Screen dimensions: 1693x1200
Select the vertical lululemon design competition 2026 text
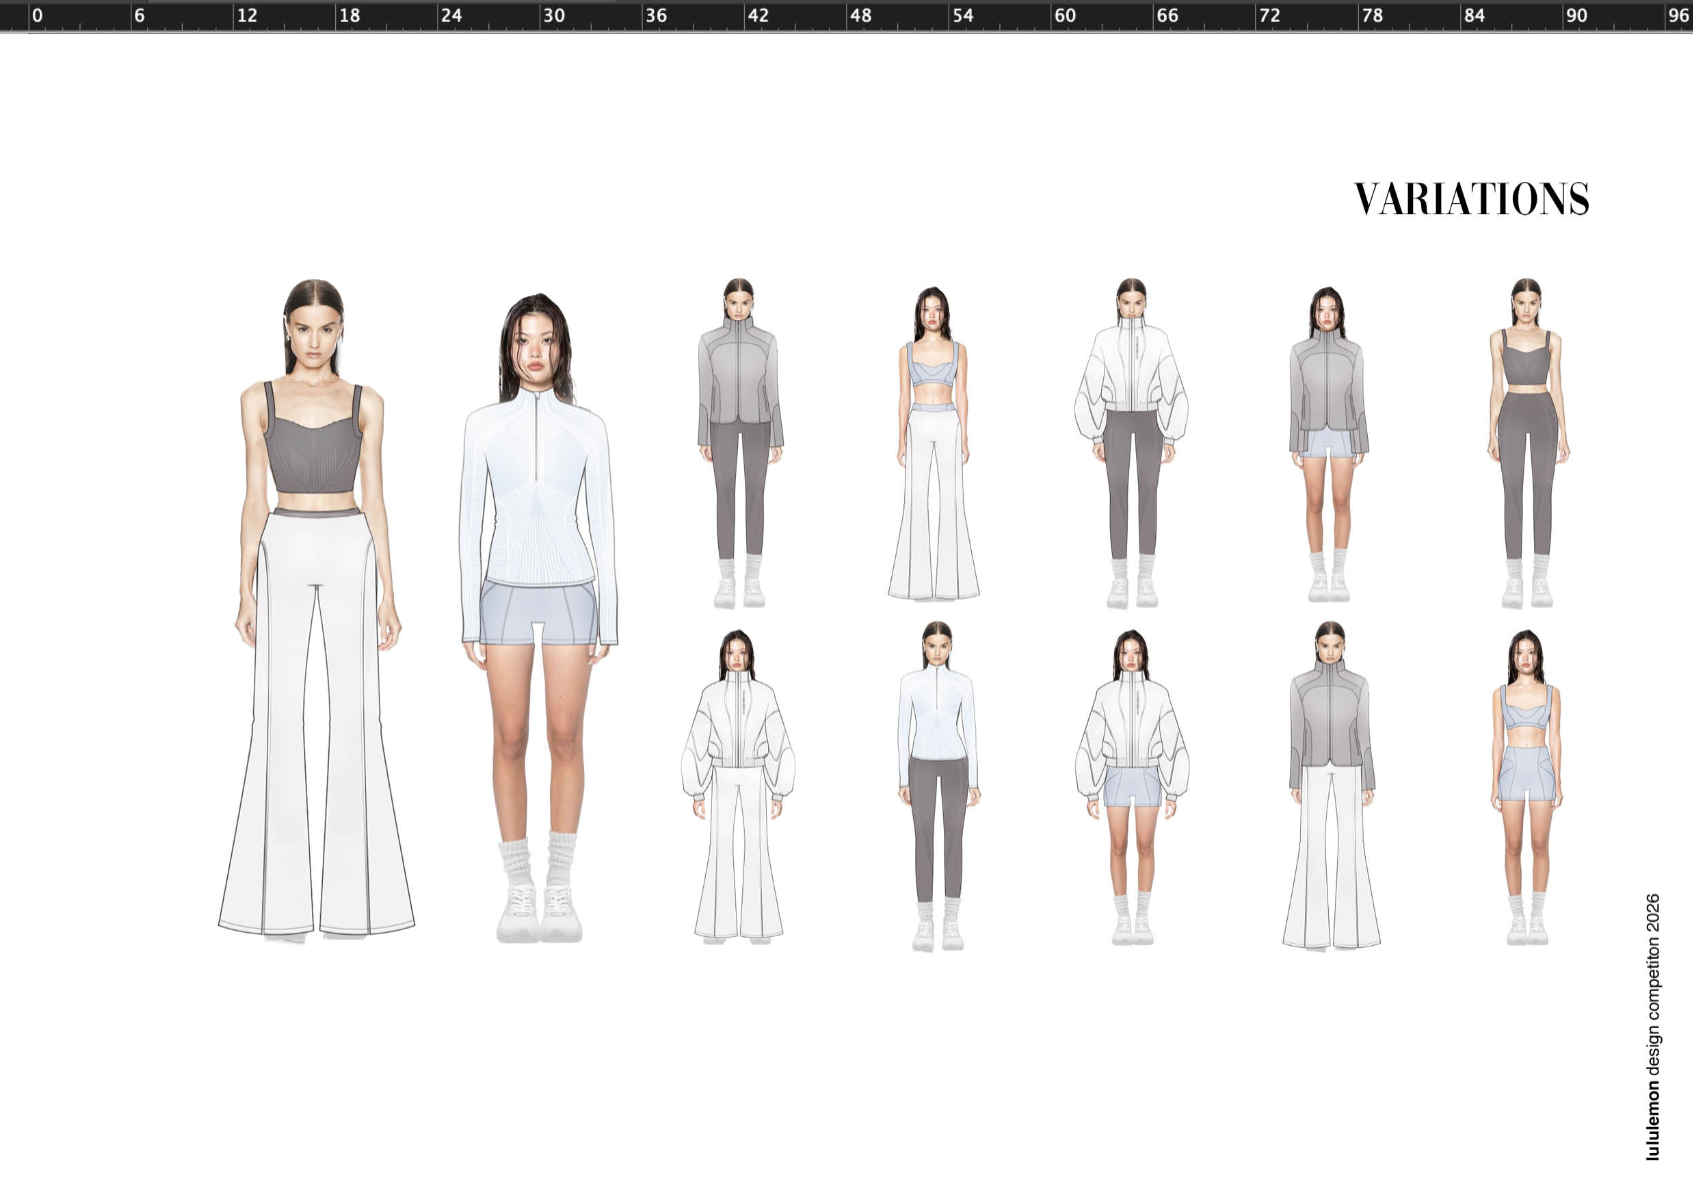tap(1653, 1025)
